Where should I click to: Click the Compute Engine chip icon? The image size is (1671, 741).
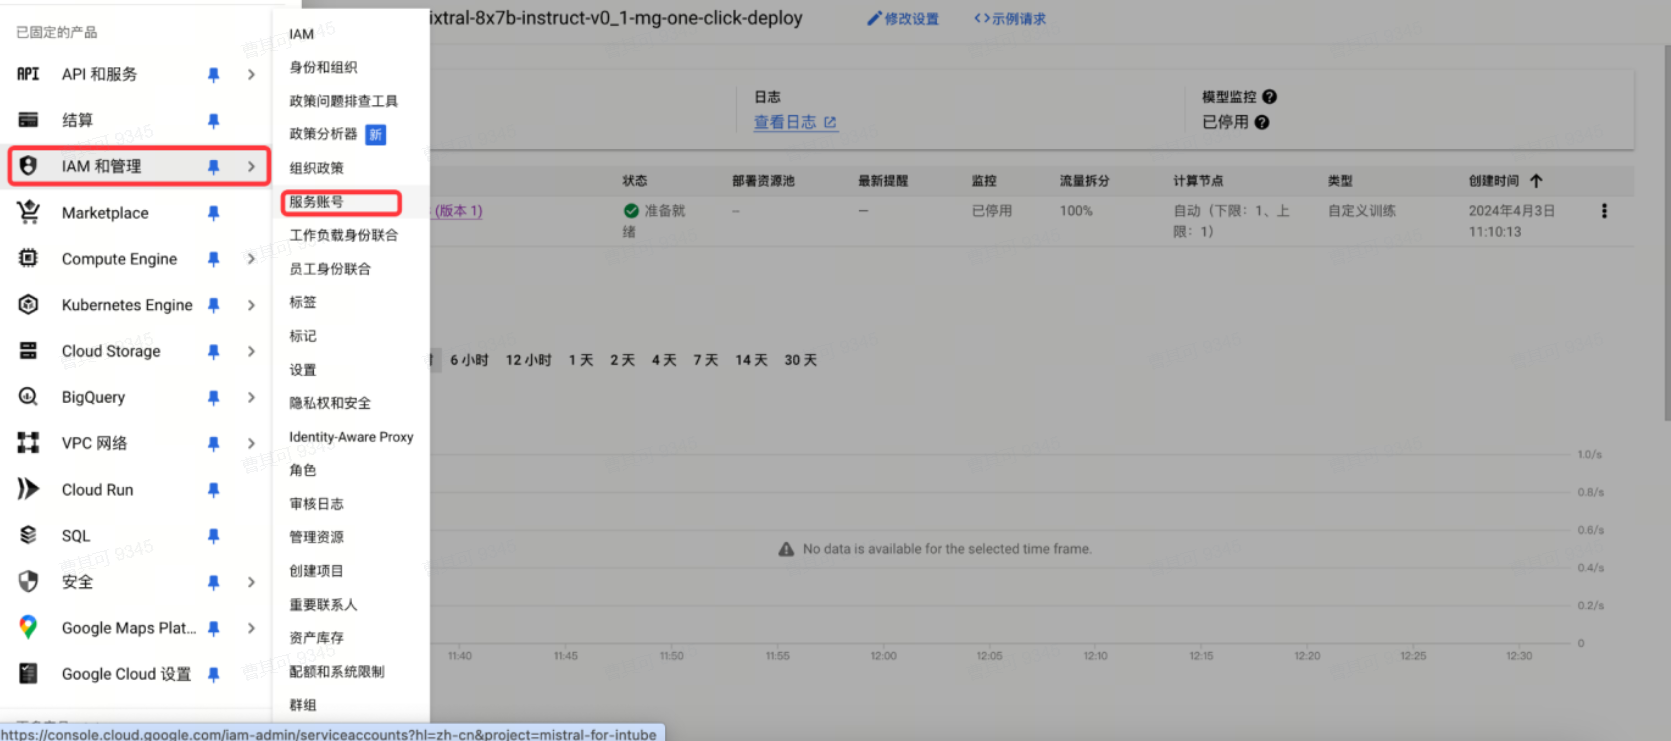coord(28,258)
